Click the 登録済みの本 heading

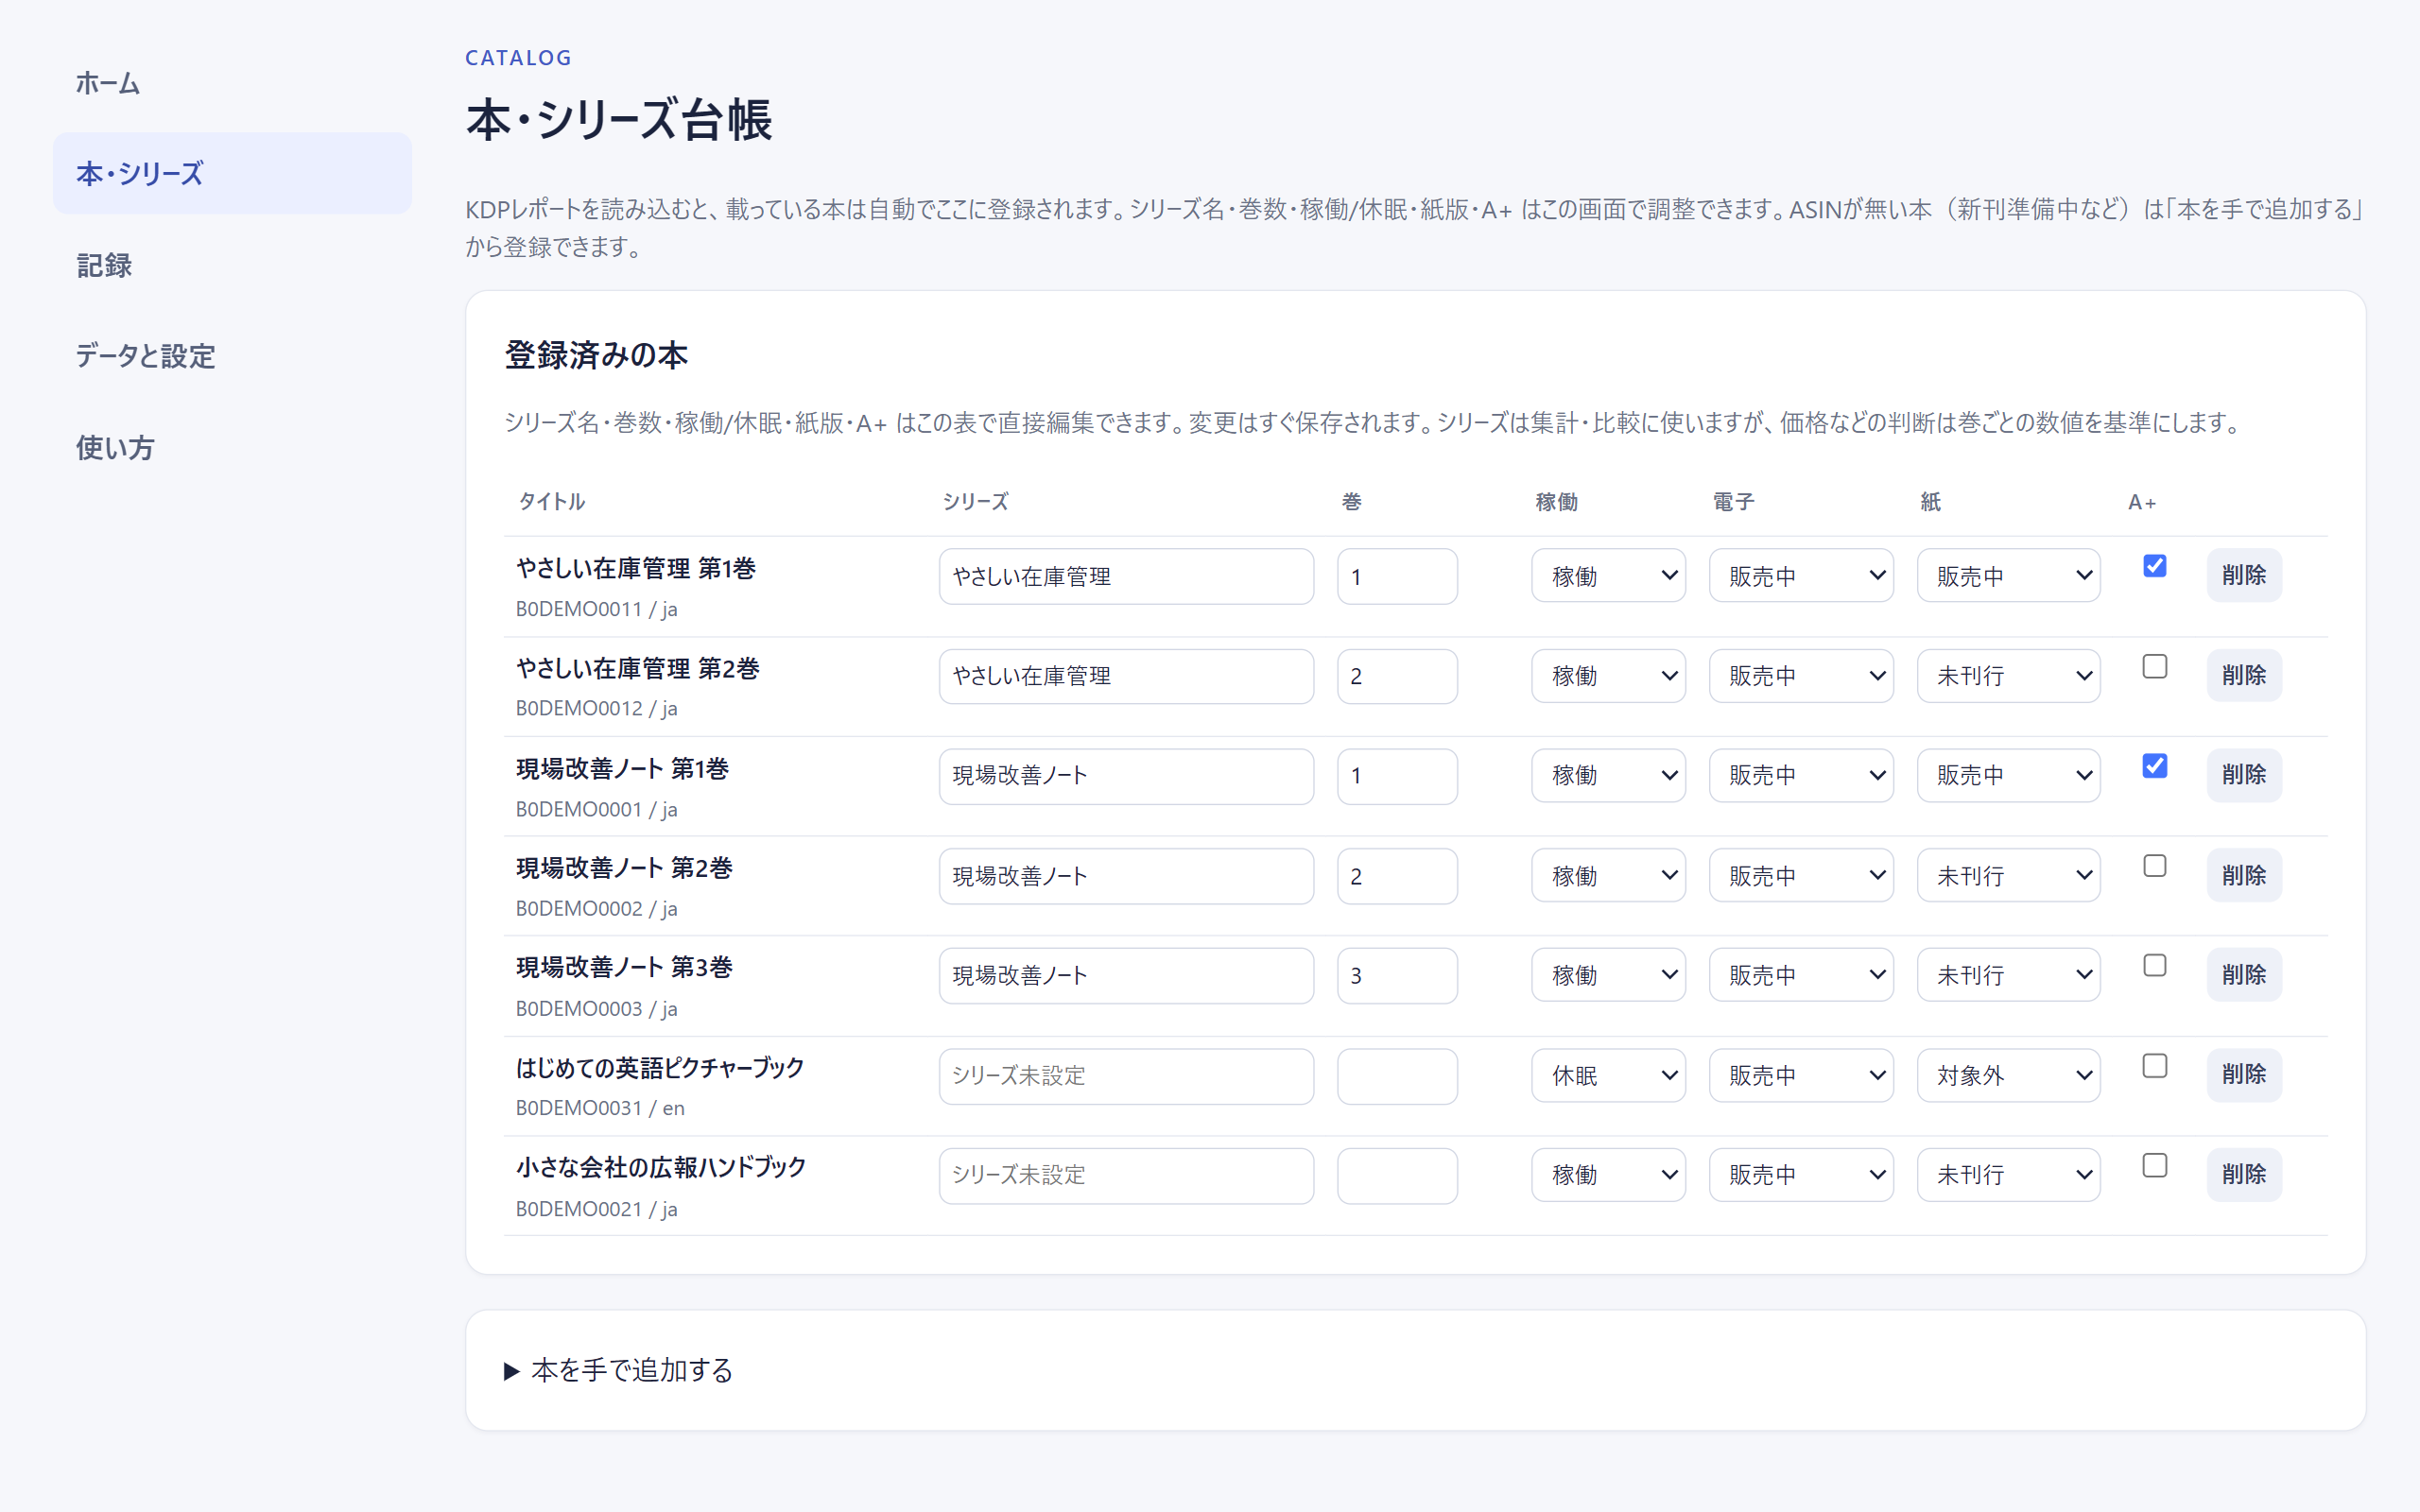click(597, 355)
